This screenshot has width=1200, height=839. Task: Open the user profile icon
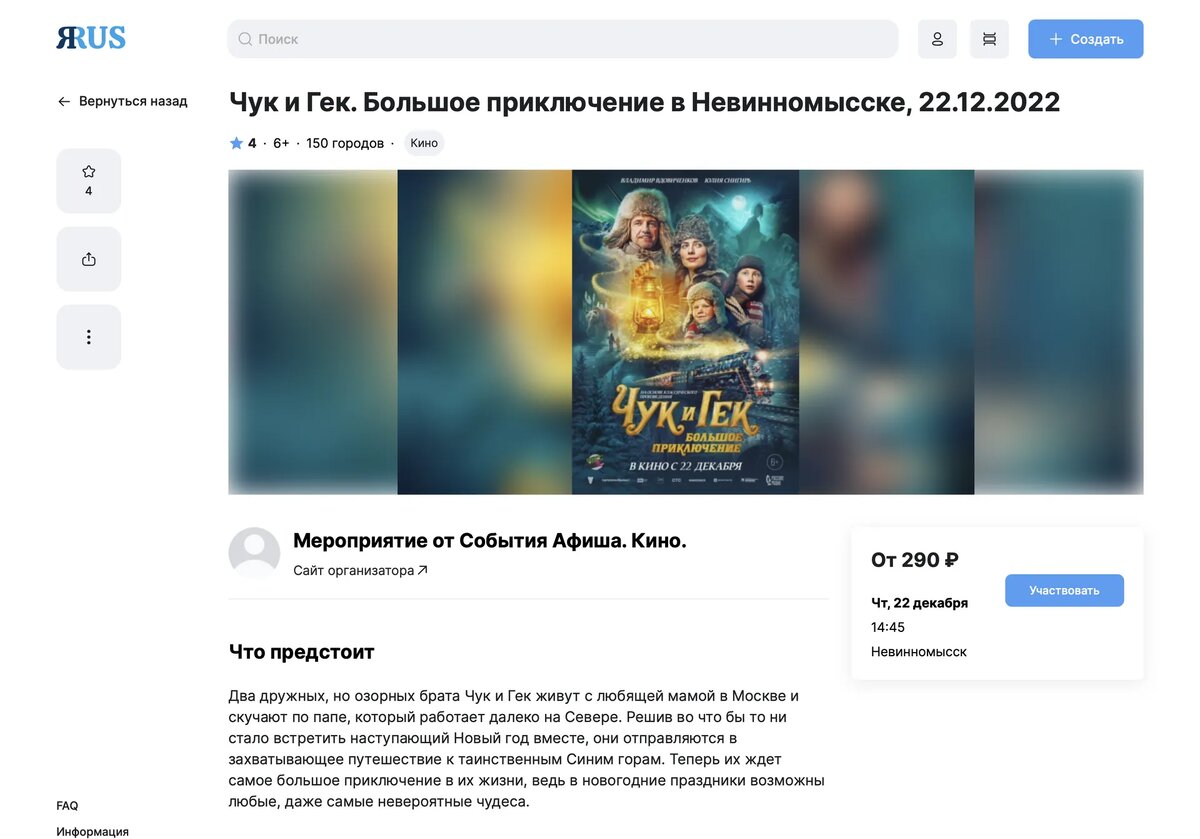point(937,39)
